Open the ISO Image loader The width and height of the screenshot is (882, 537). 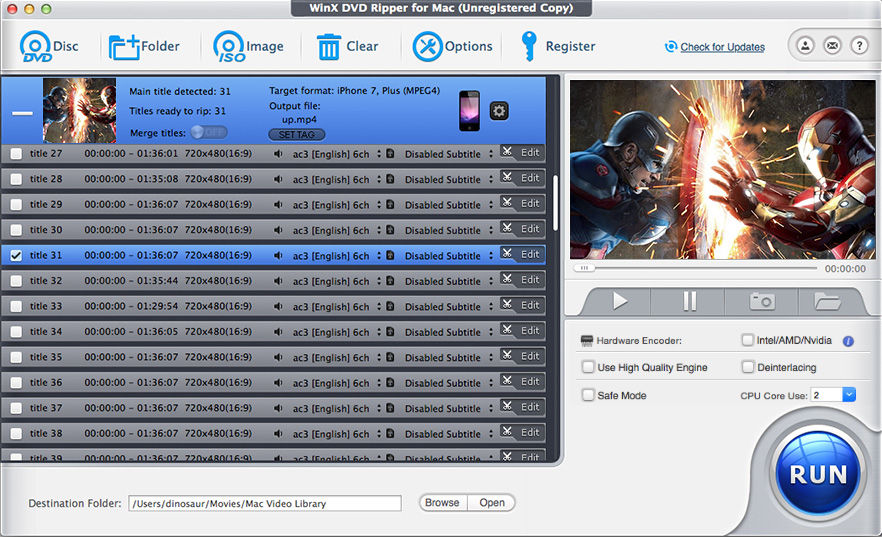pos(229,46)
